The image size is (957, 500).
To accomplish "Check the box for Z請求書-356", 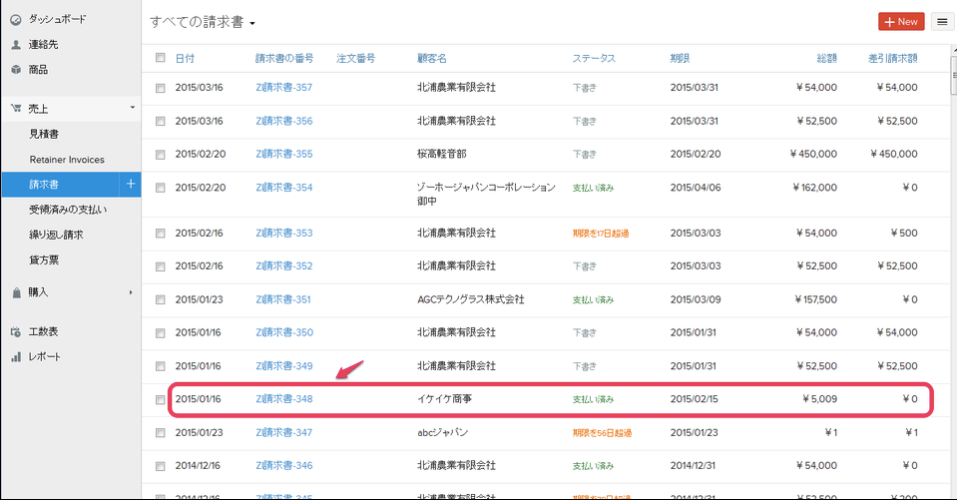I will coord(160,121).
